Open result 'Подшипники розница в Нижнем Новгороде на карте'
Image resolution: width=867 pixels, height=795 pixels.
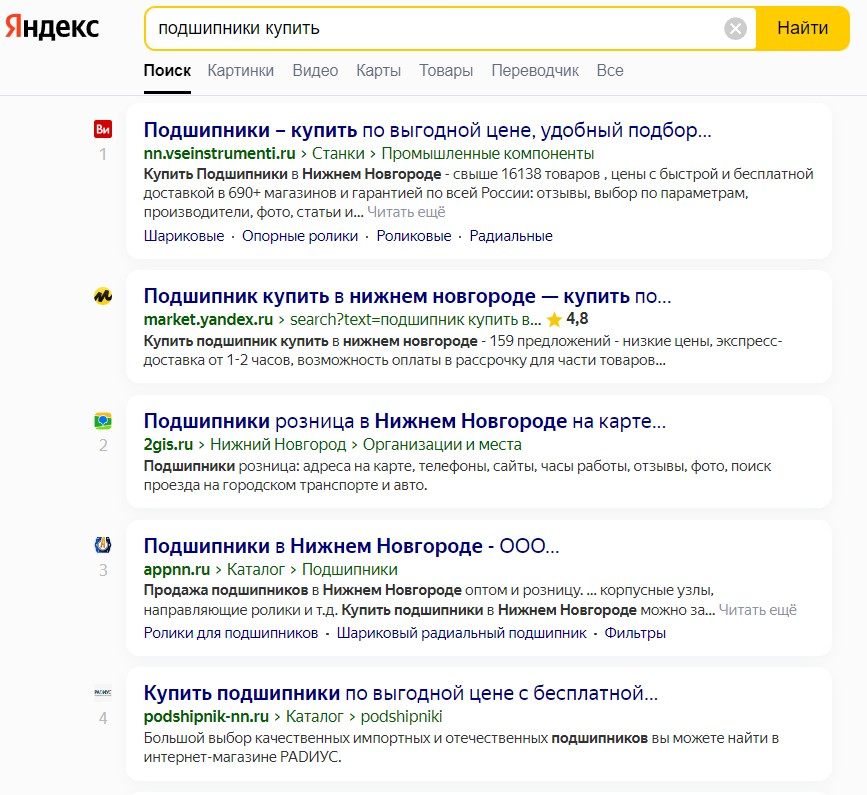click(x=405, y=422)
